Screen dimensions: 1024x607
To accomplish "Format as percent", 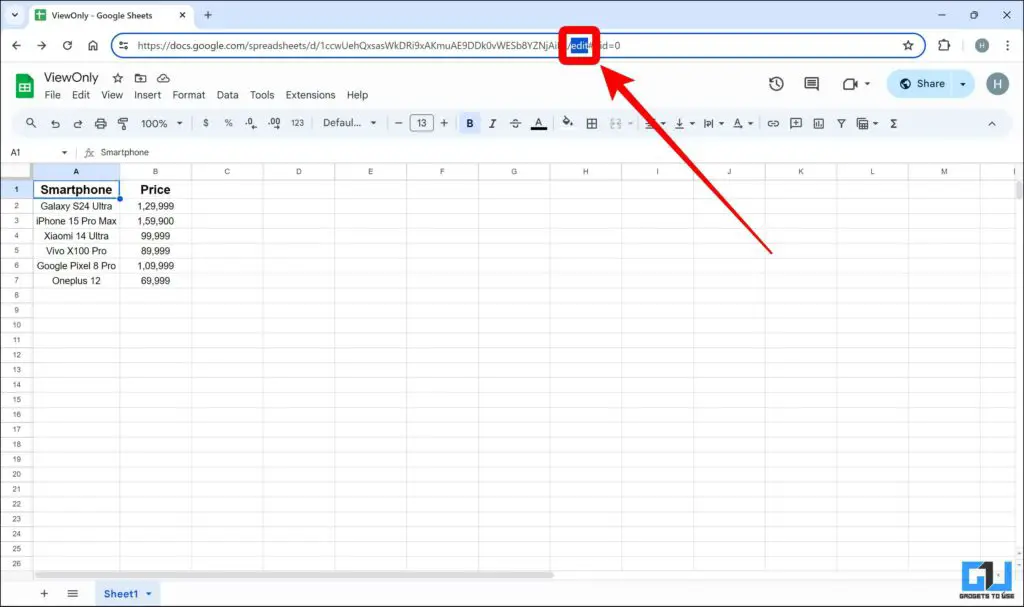I will click(x=228, y=123).
